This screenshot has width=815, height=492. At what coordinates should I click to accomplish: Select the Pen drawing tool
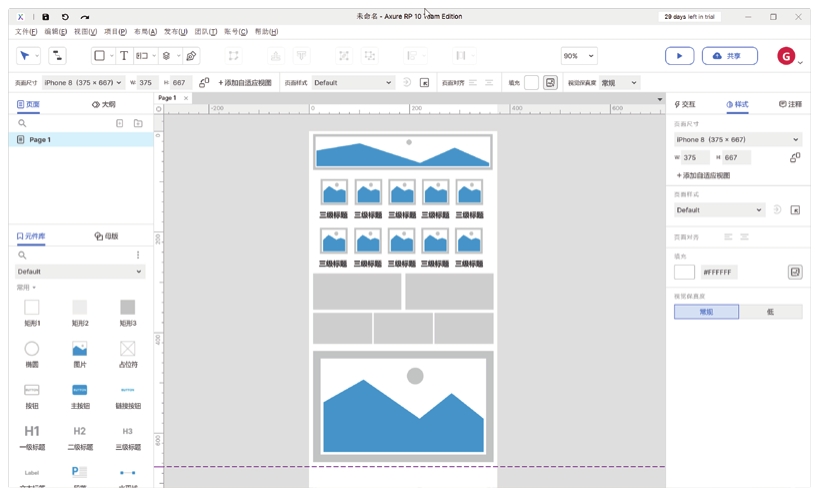tap(191, 56)
